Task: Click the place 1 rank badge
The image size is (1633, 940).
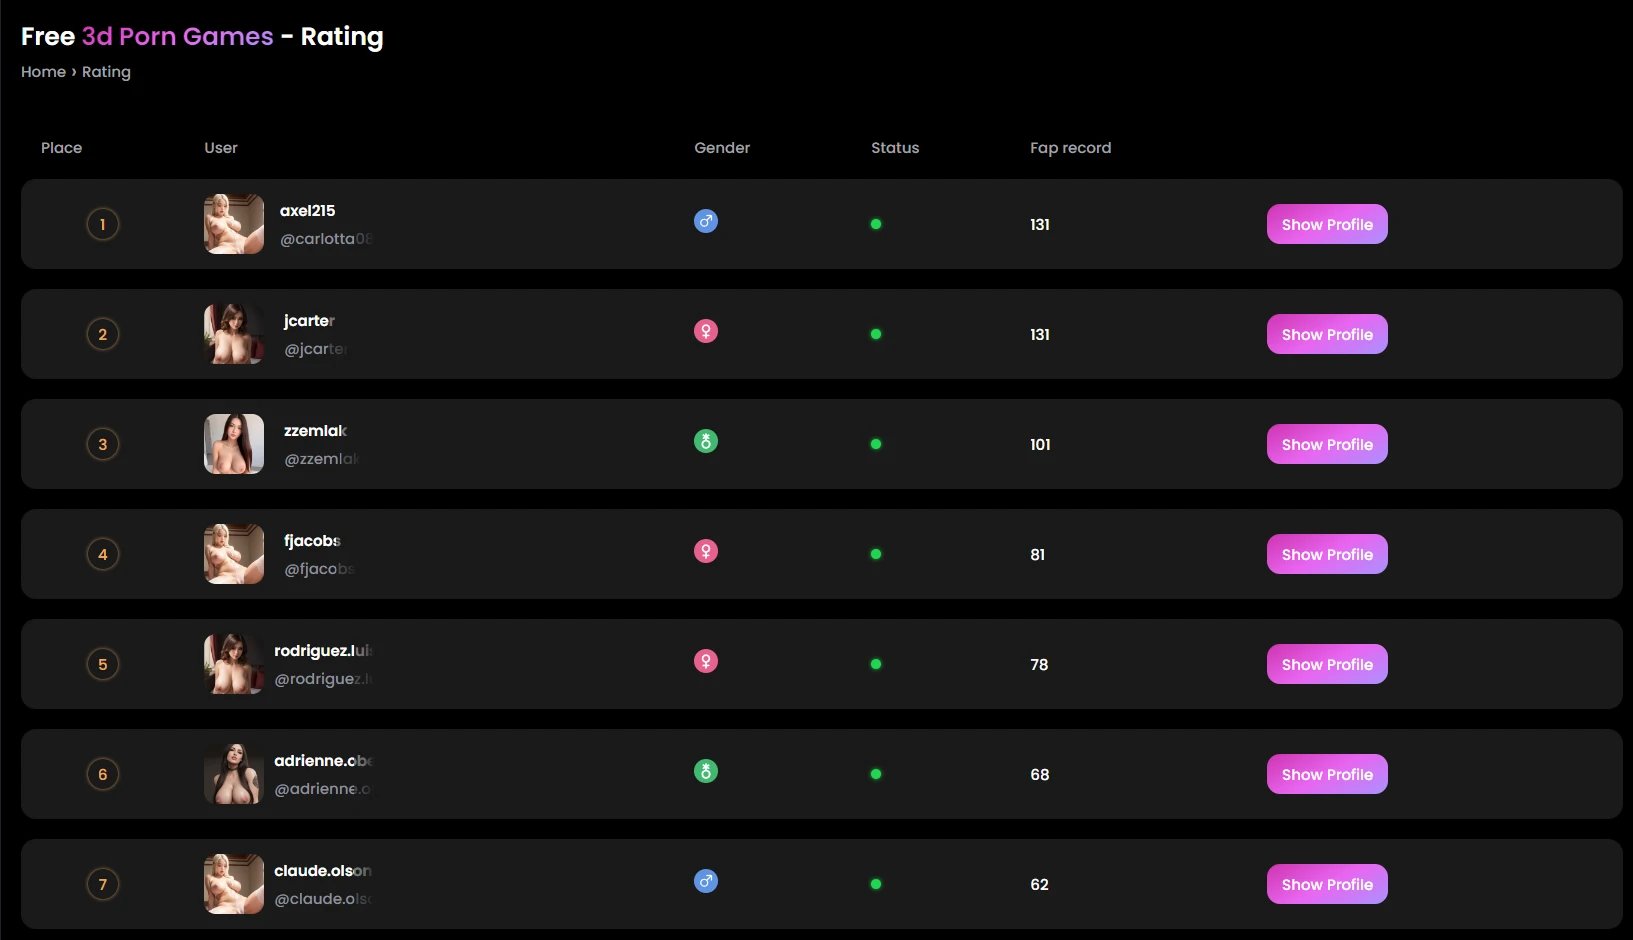Action: pyautogui.click(x=103, y=224)
